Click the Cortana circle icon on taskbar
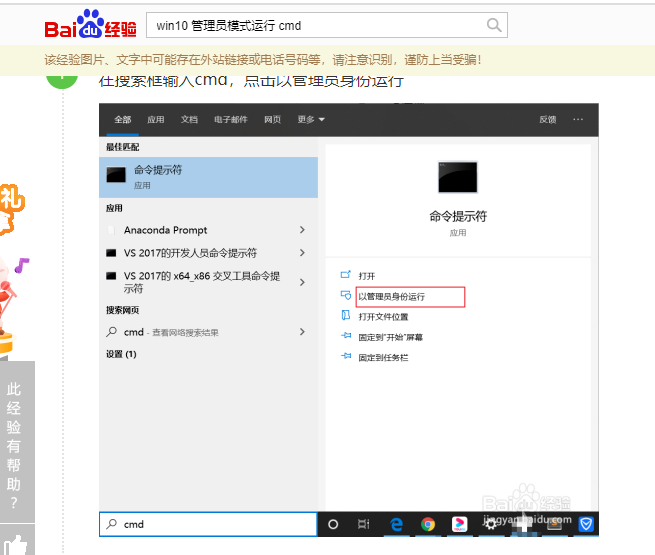The image size is (655, 555). point(333,524)
